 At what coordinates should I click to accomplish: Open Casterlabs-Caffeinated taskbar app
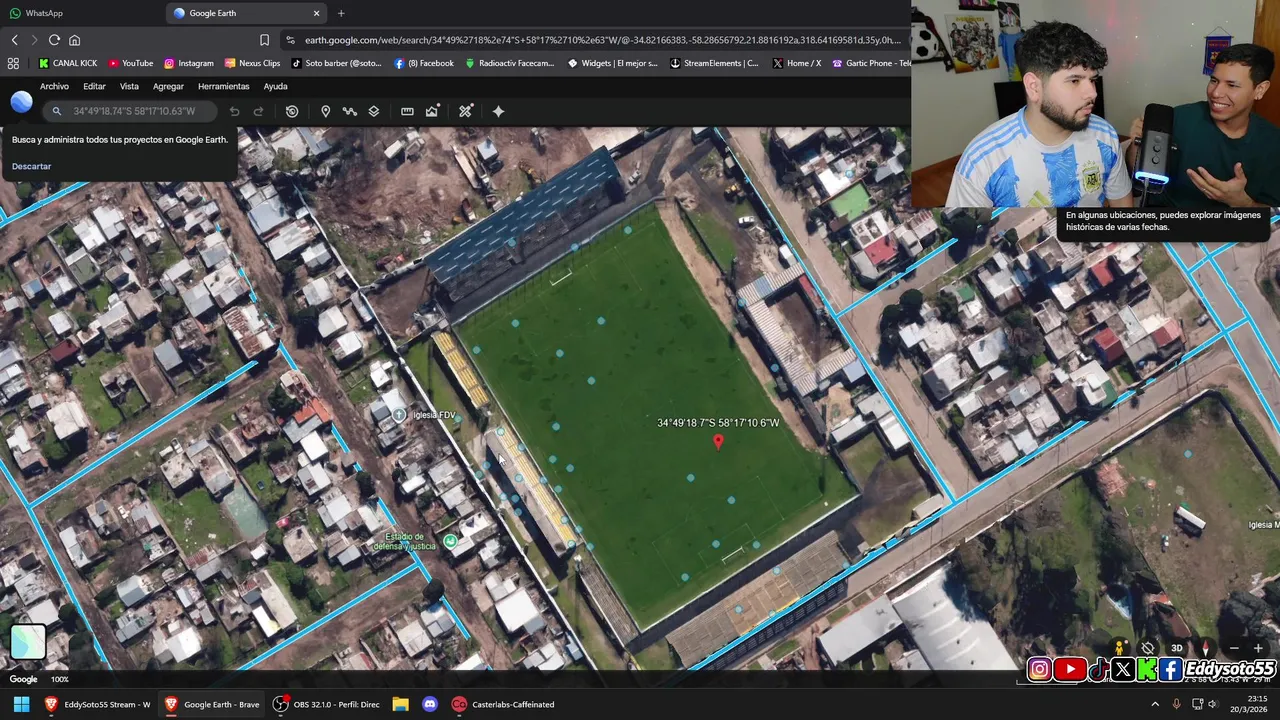(503, 704)
